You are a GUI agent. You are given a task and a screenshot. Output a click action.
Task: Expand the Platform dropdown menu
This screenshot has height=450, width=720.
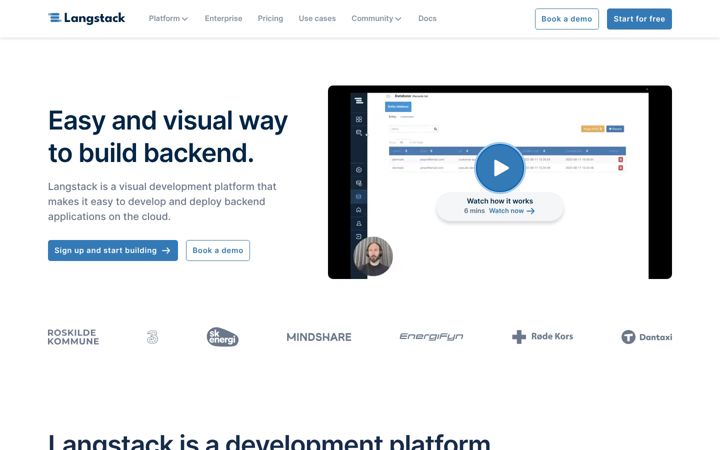tap(168, 19)
